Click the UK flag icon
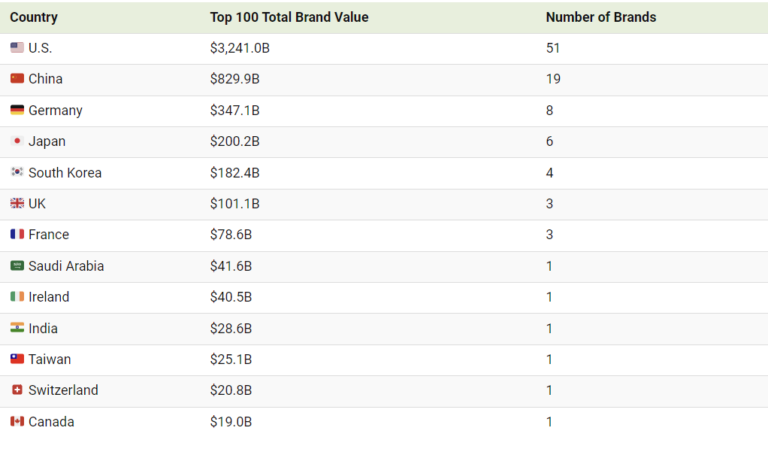This screenshot has height=449, width=768. tap(17, 203)
